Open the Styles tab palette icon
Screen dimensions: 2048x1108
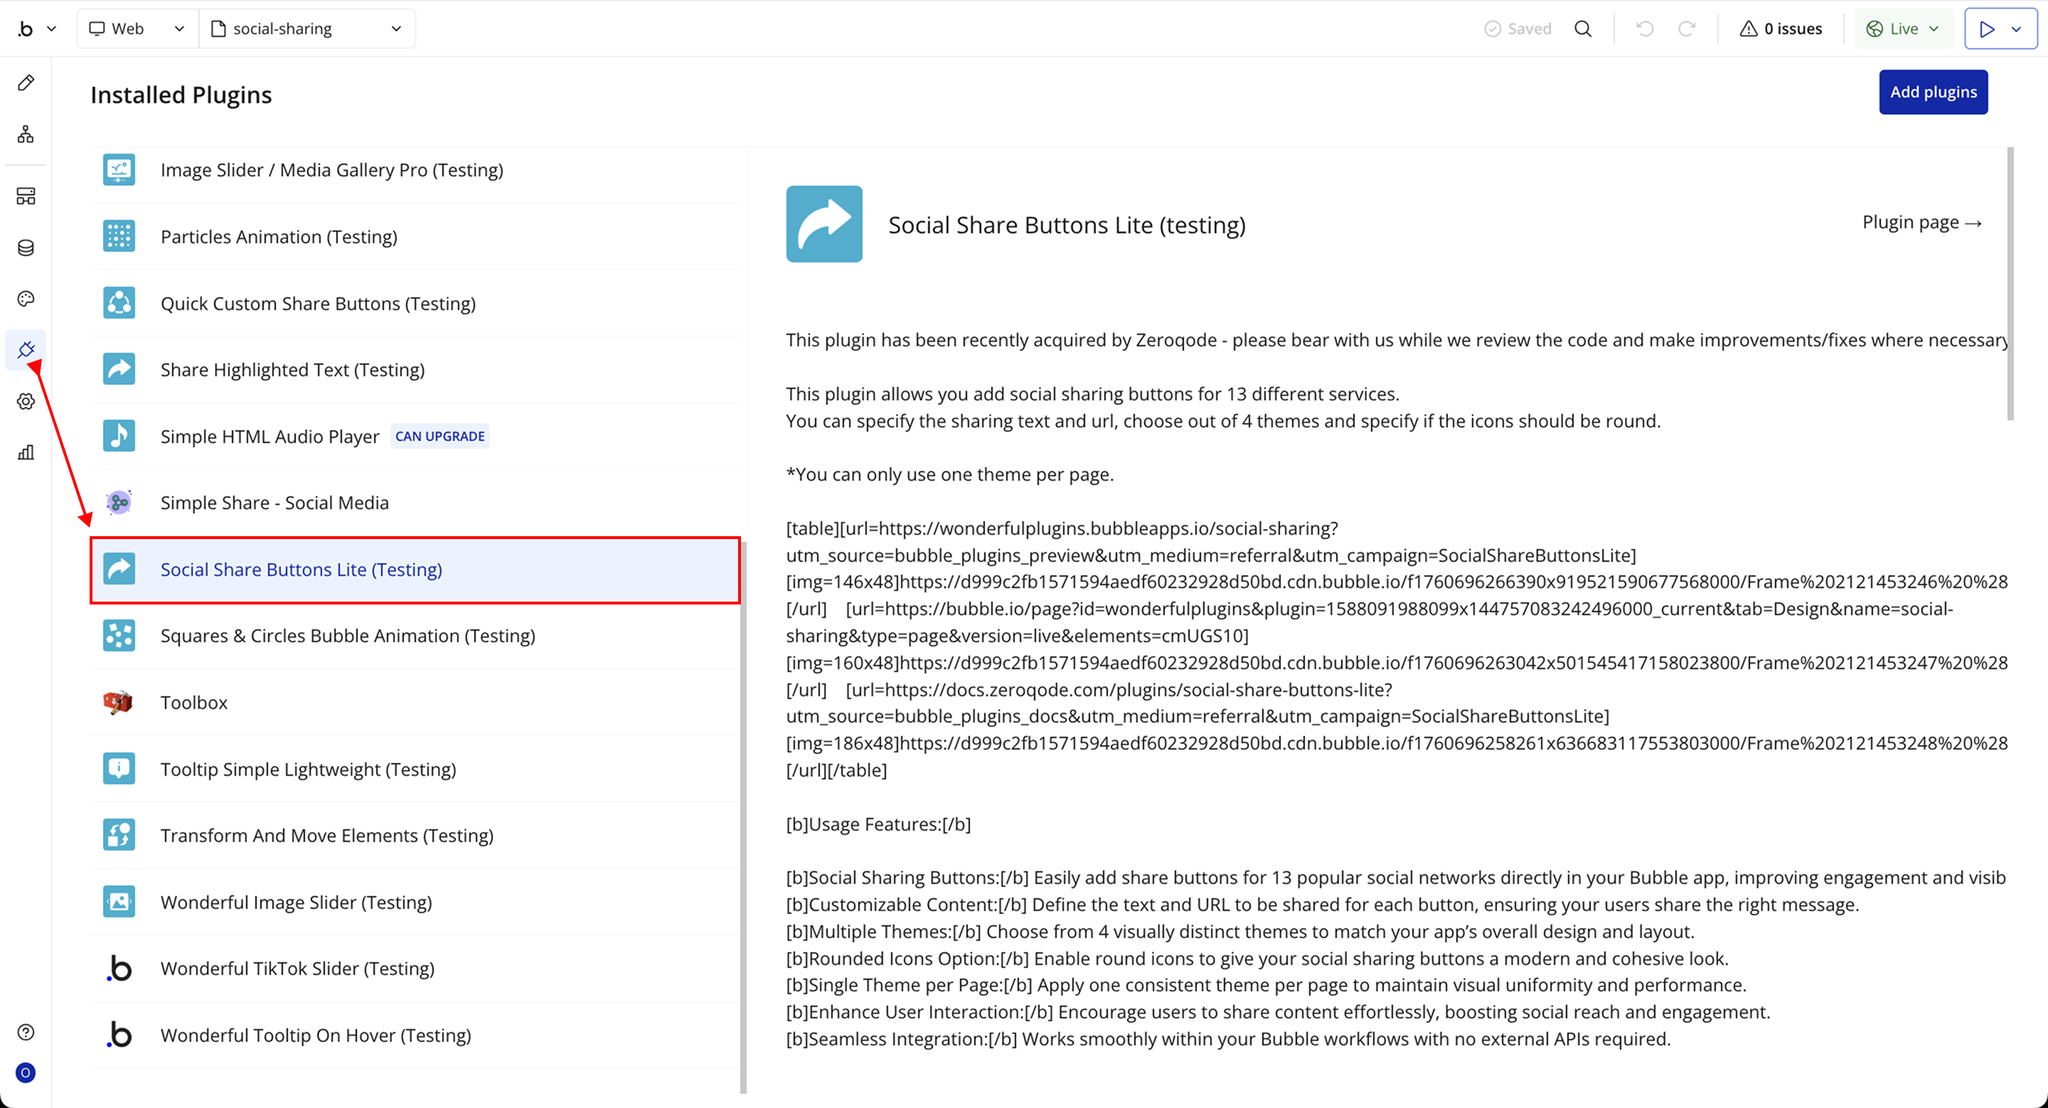pyautogui.click(x=26, y=299)
